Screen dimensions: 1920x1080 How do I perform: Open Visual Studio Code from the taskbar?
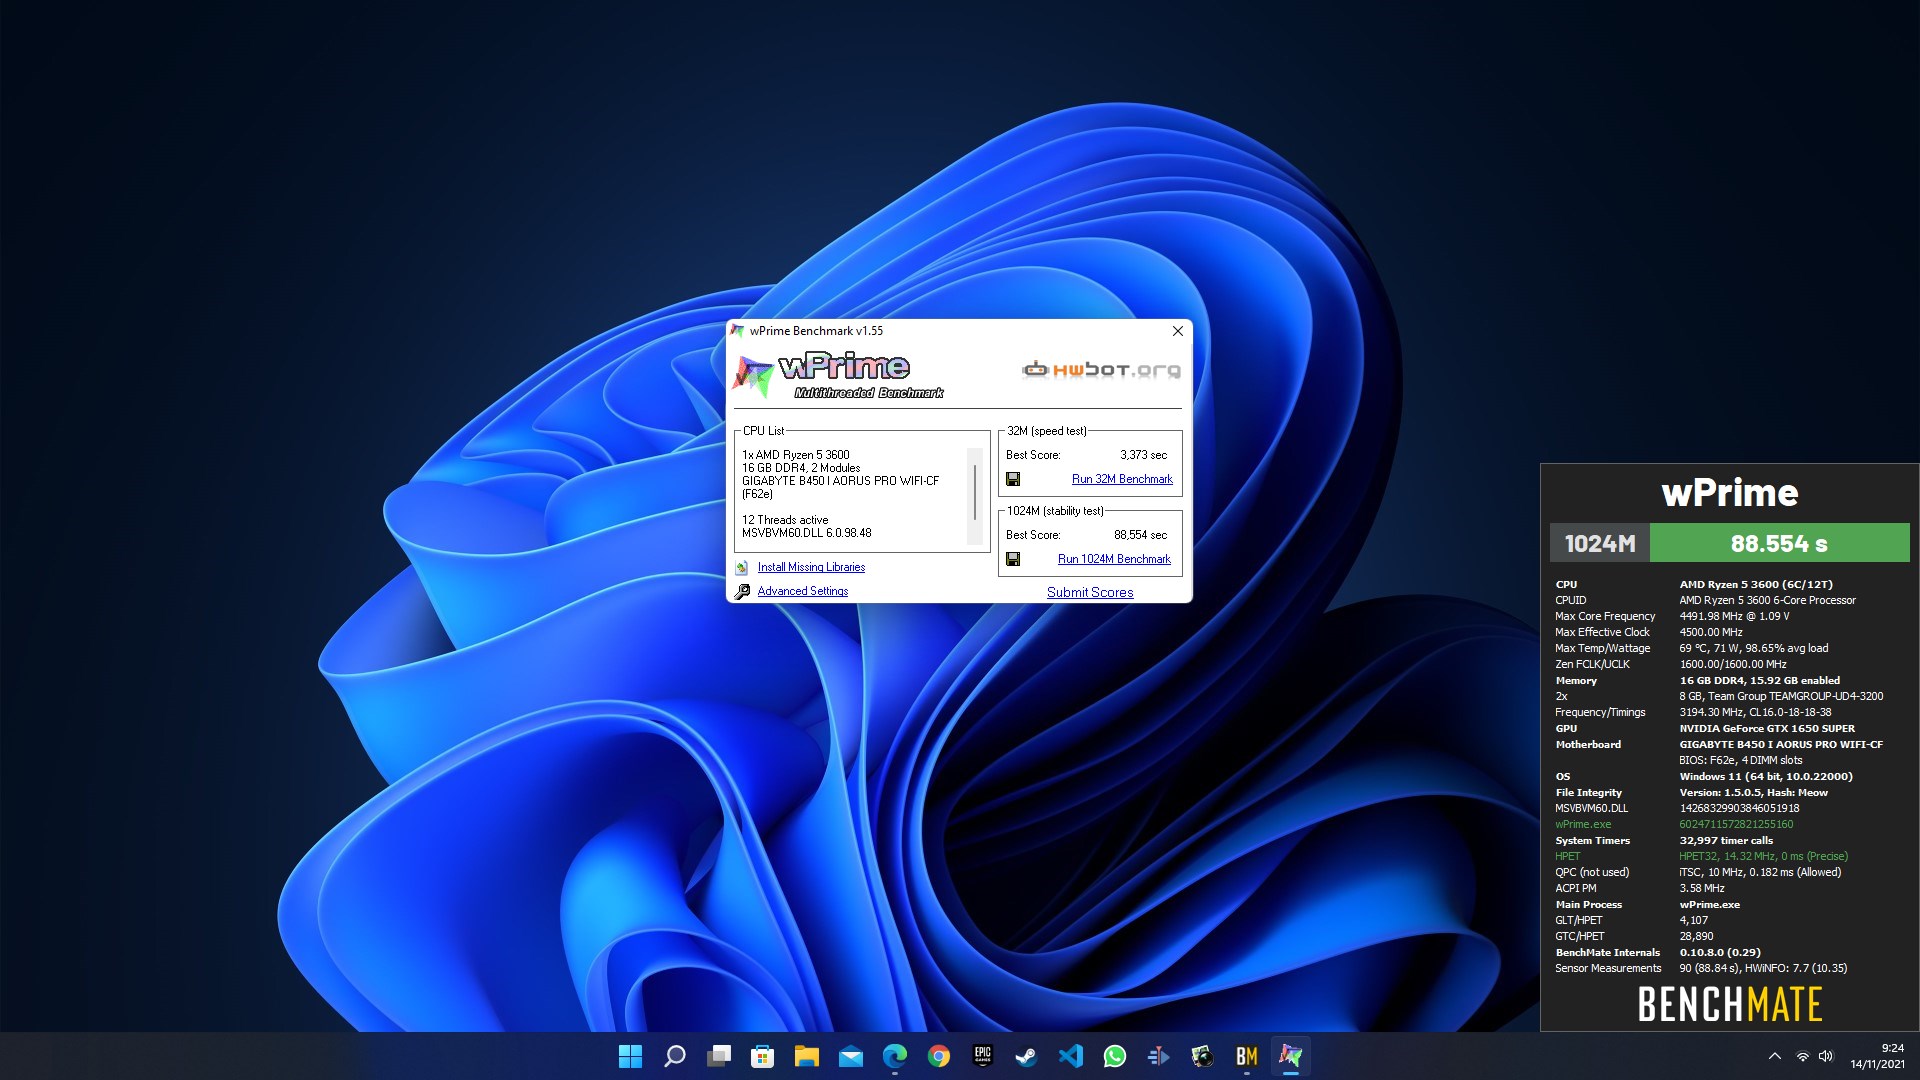coord(1071,1056)
